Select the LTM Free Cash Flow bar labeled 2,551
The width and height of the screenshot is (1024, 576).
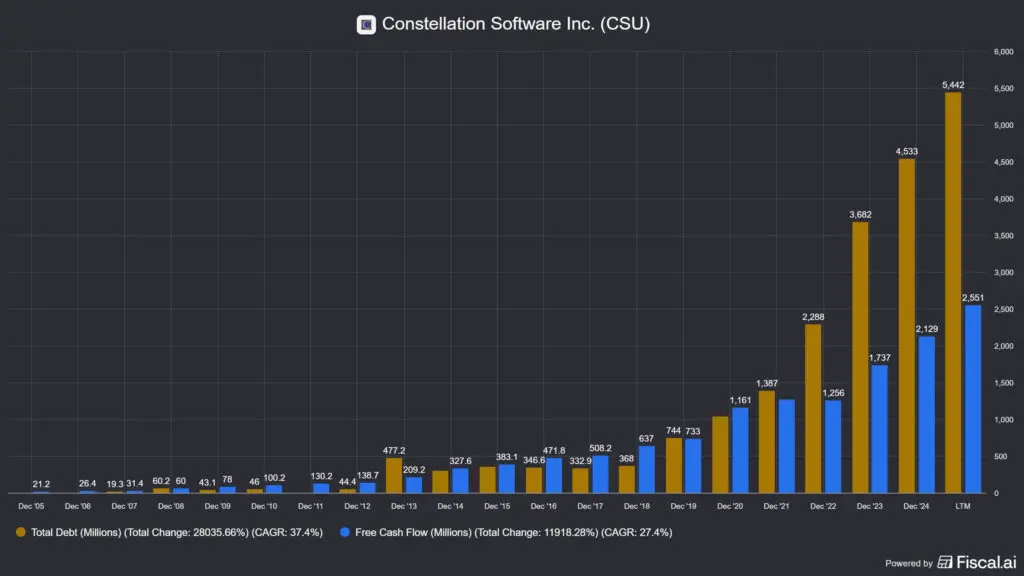(972, 399)
